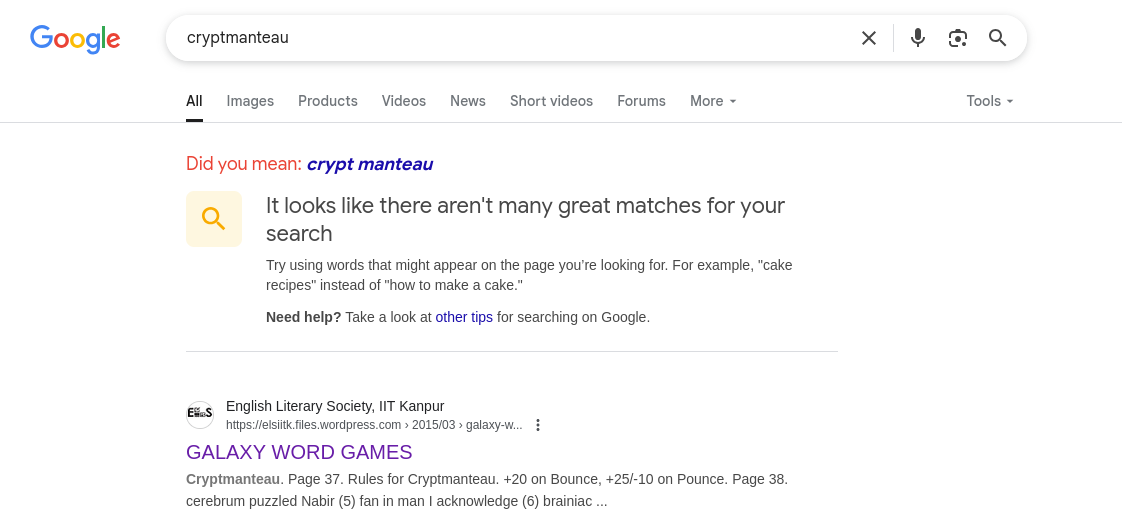
Task: Submit search with magnifying glass icon
Action: coord(997,38)
